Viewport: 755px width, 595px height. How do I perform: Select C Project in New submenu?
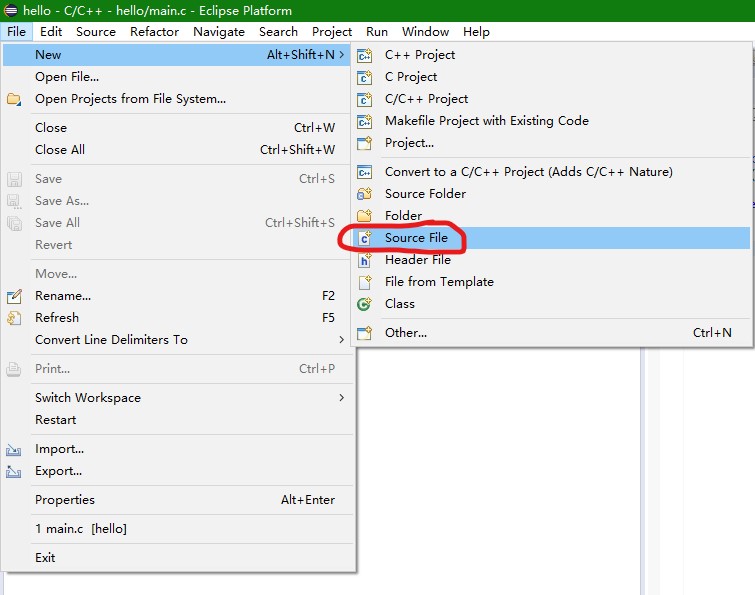click(551, 77)
